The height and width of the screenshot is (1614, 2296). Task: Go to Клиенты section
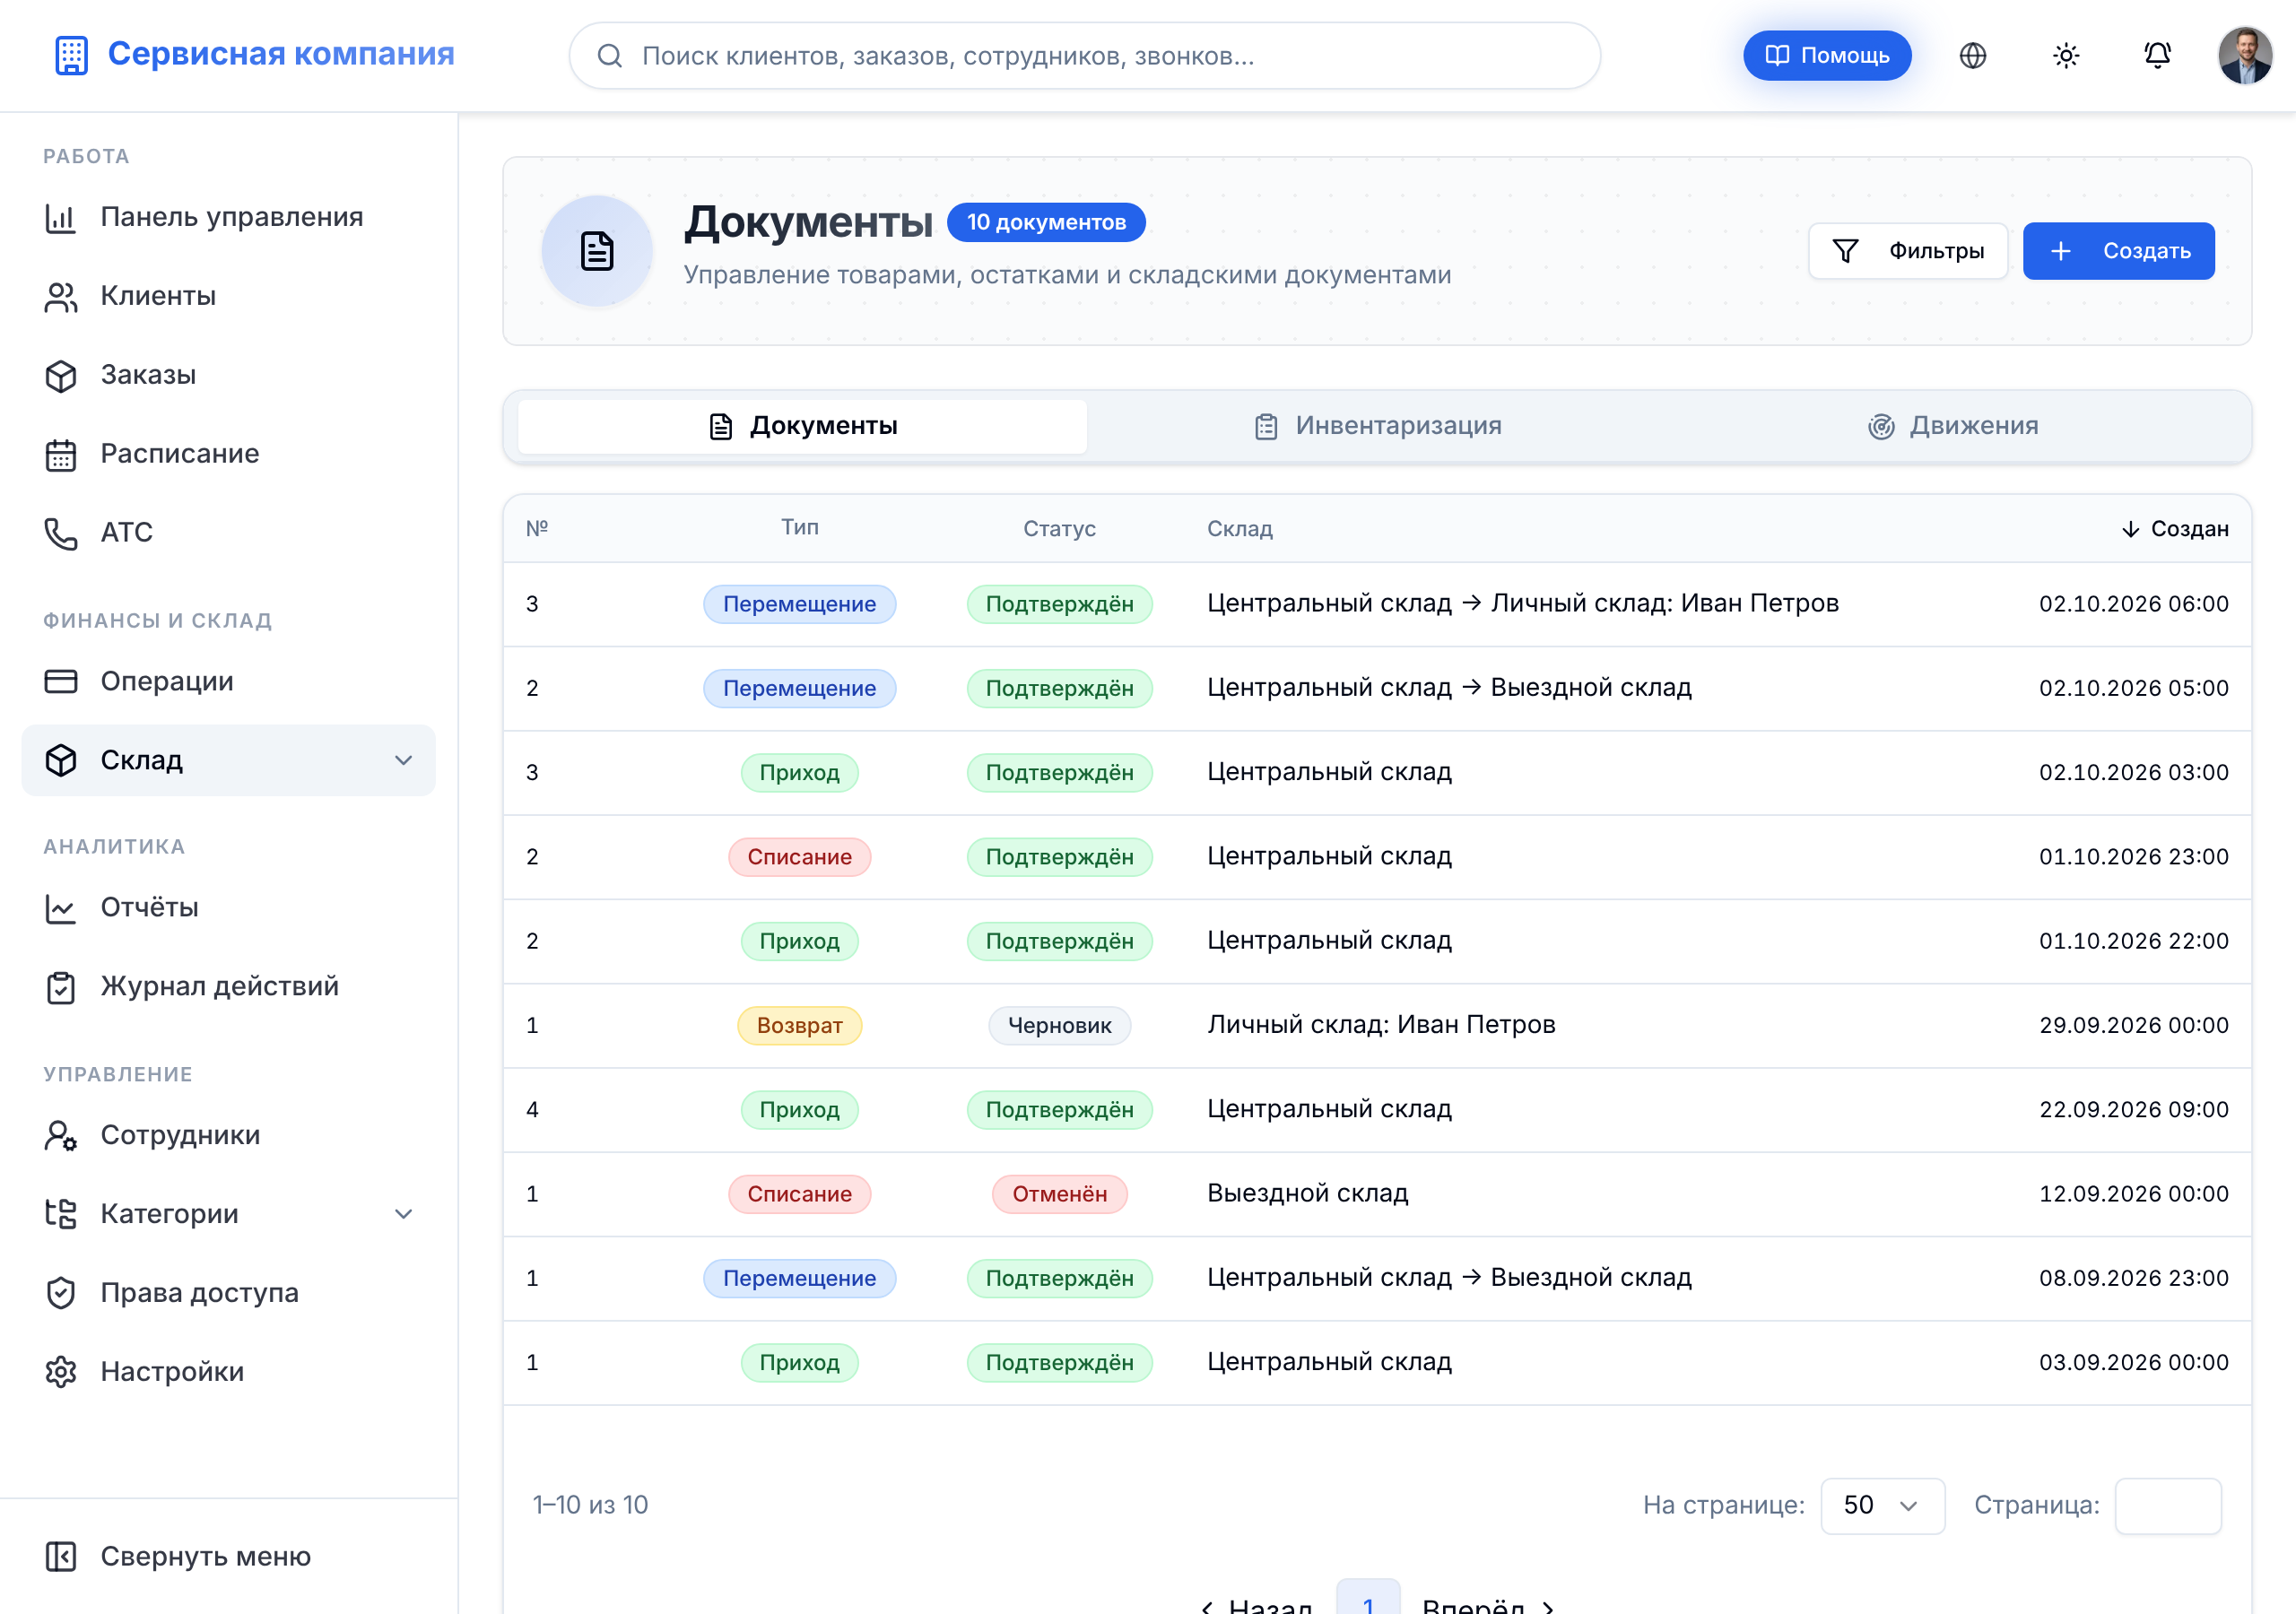228,296
